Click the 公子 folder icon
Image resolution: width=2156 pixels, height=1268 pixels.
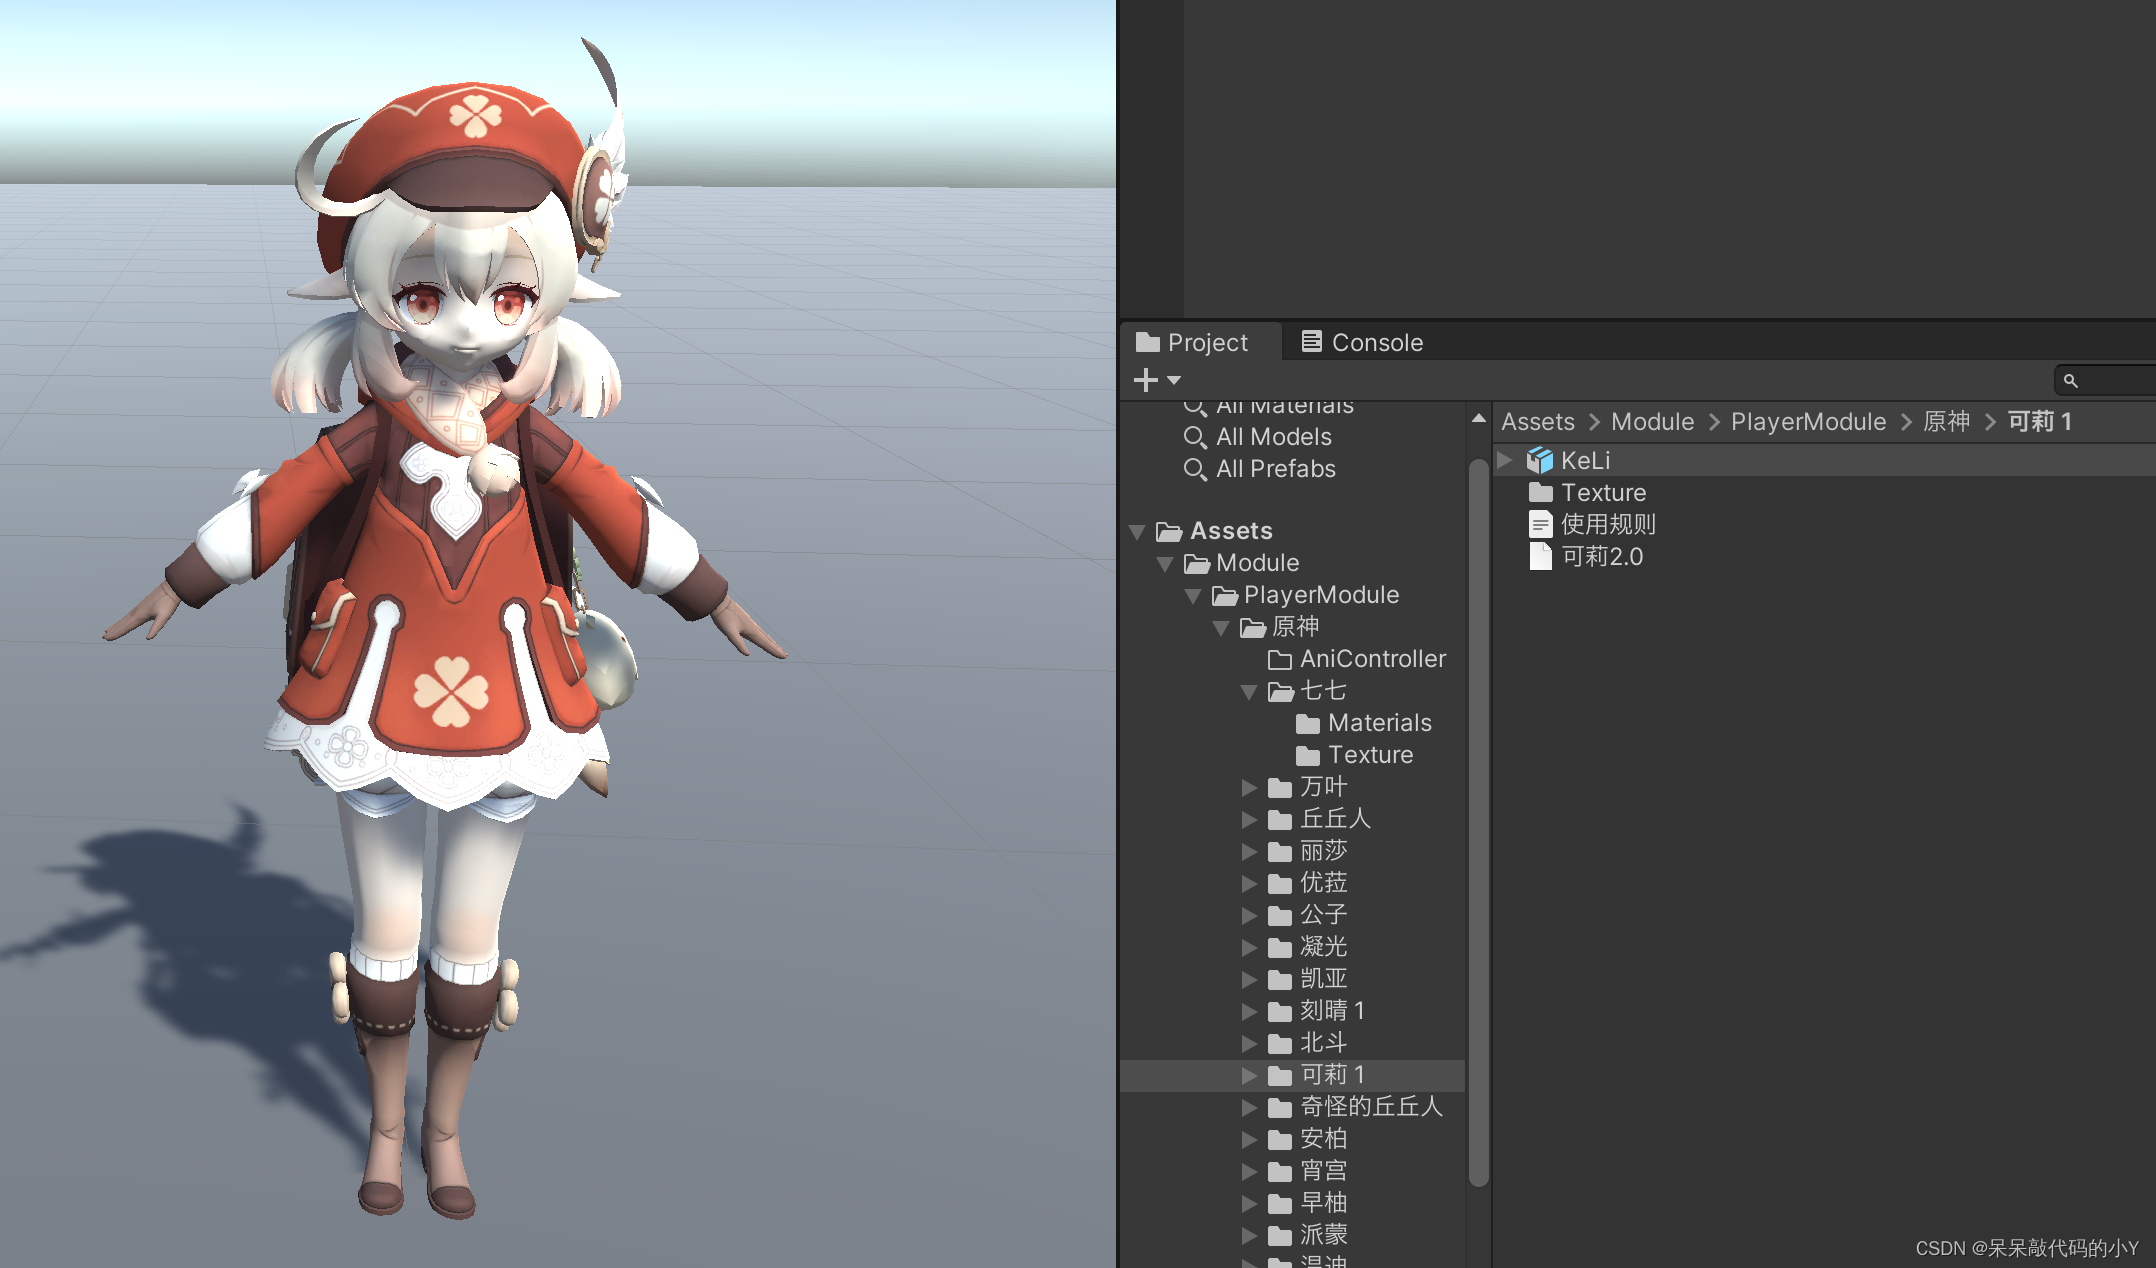pos(1280,915)
